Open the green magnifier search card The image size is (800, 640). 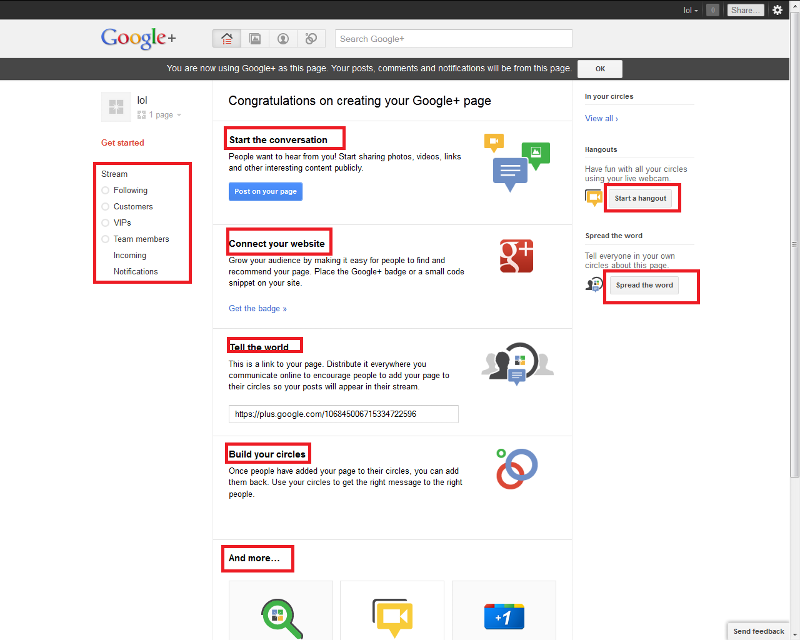(281, 610)
